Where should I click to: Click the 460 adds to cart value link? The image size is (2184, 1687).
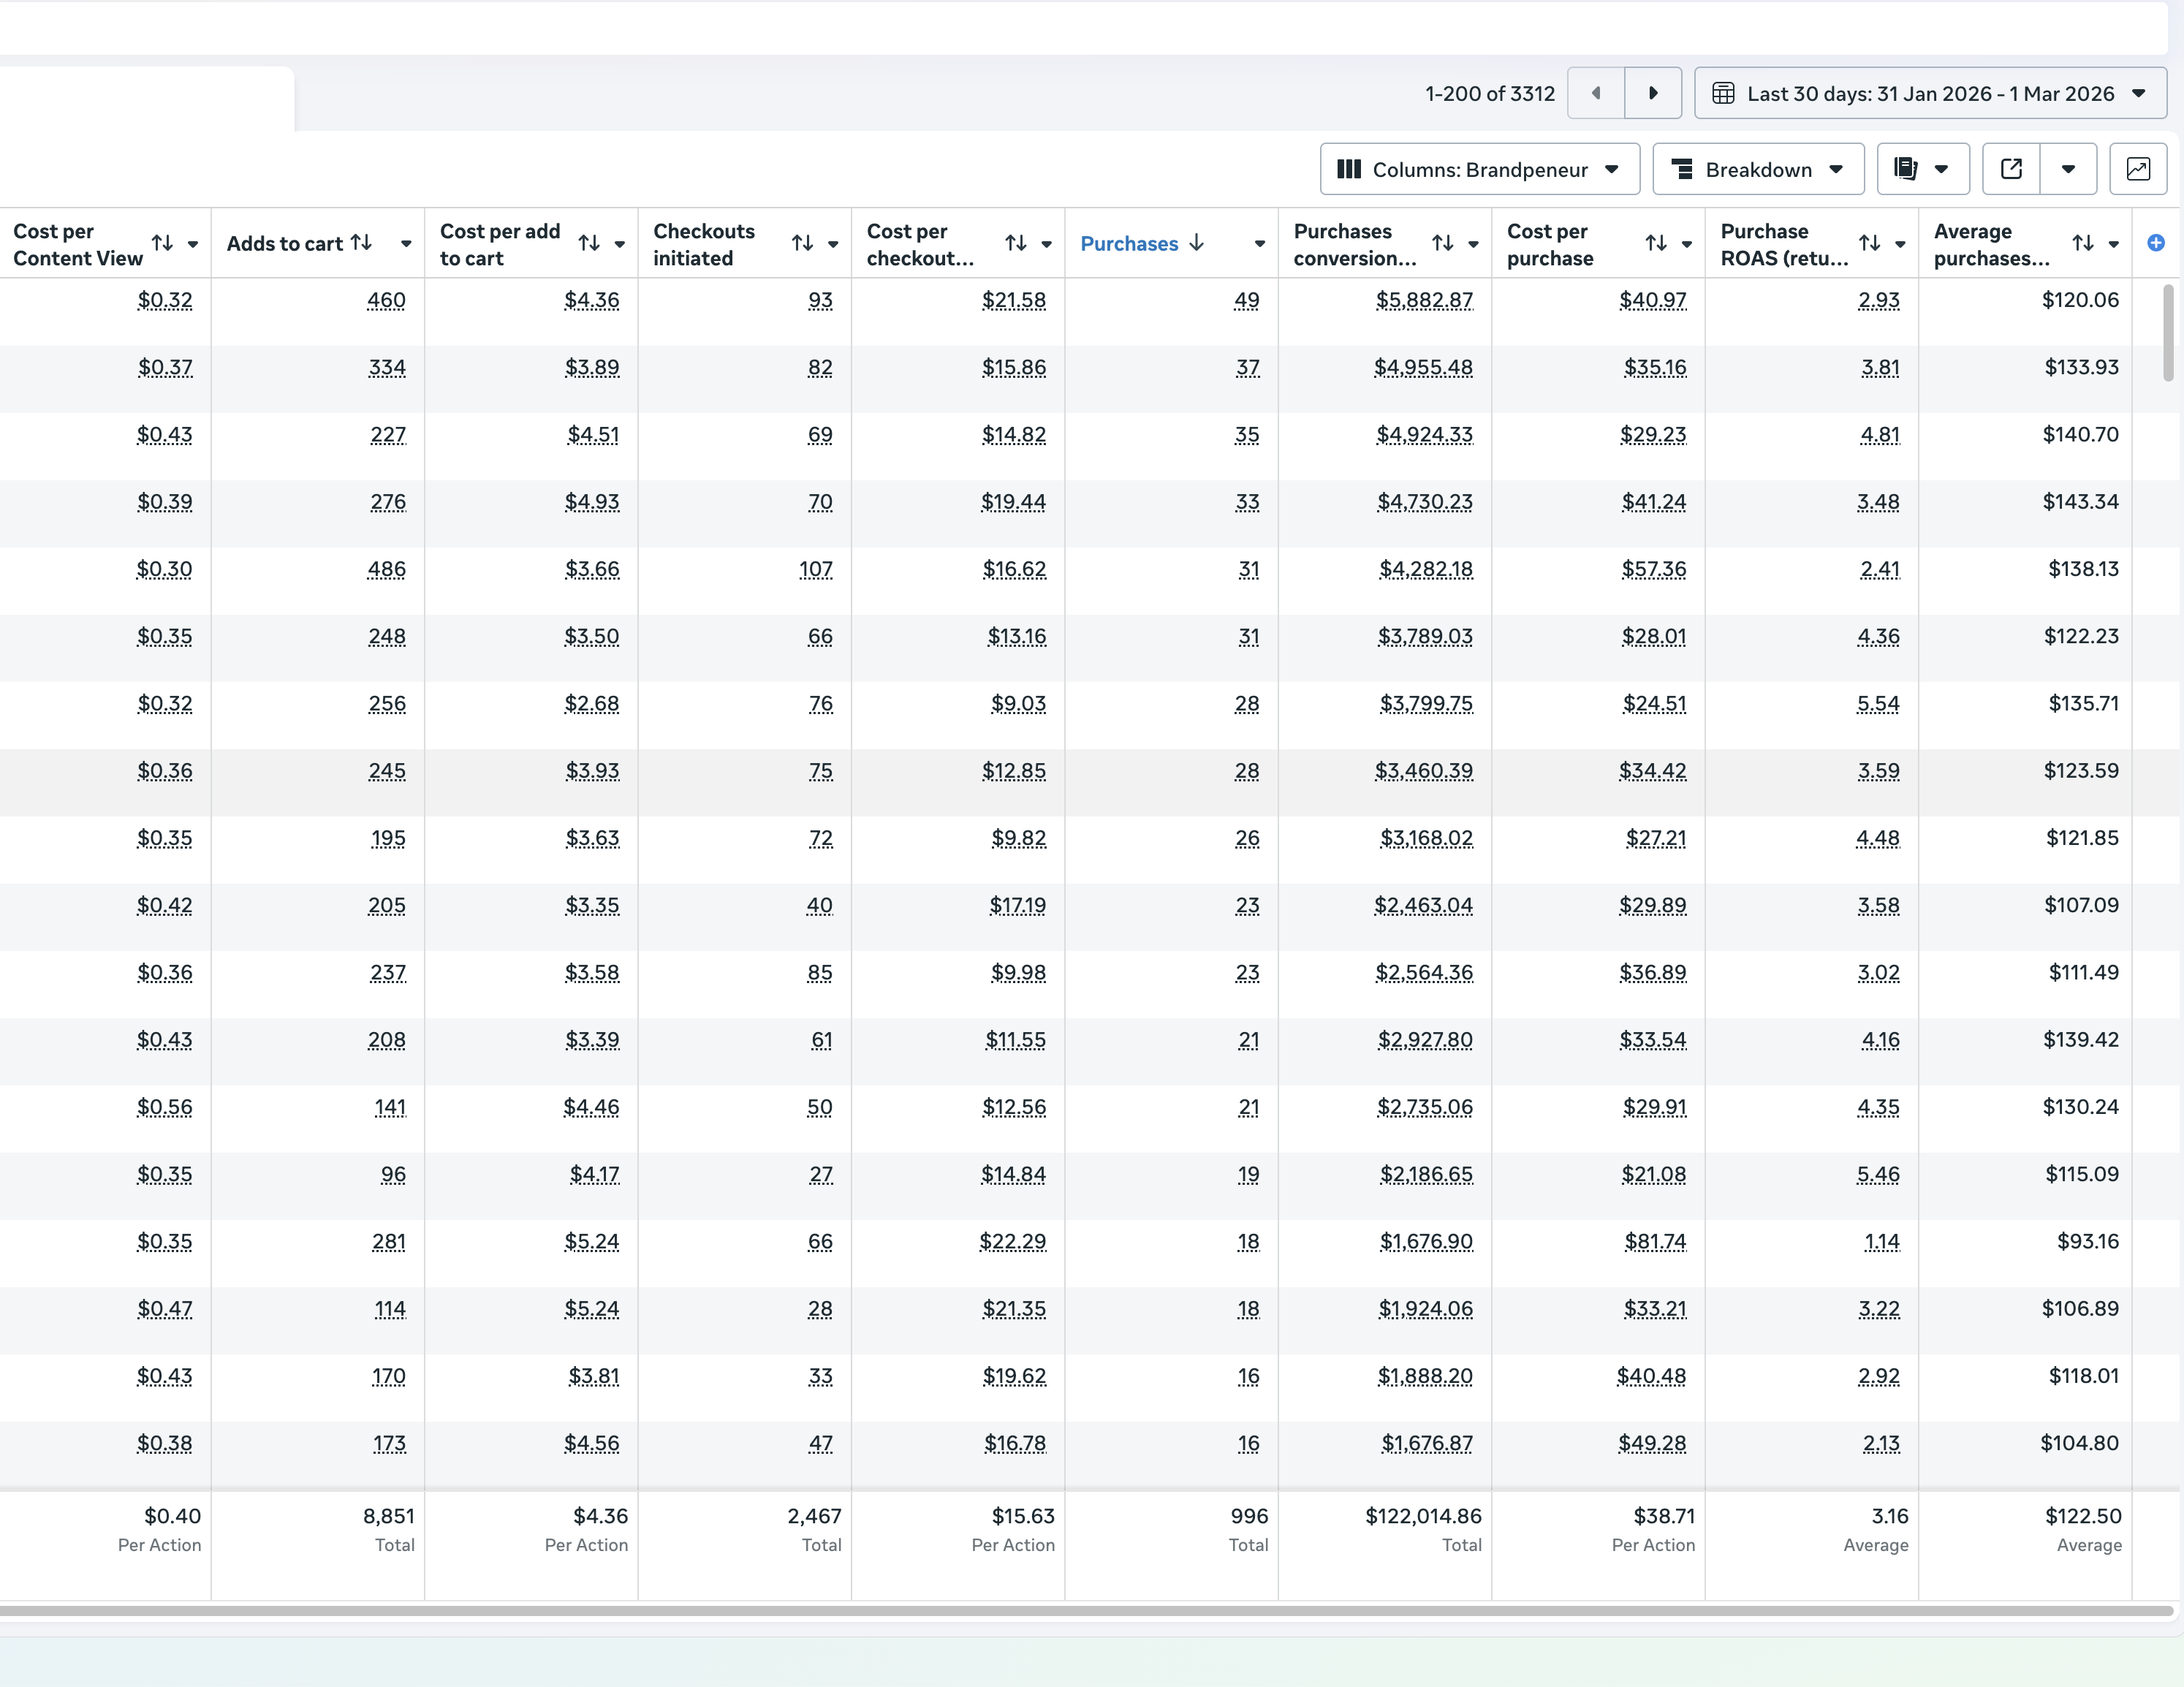pyautogui.click(x=387, y=300)
